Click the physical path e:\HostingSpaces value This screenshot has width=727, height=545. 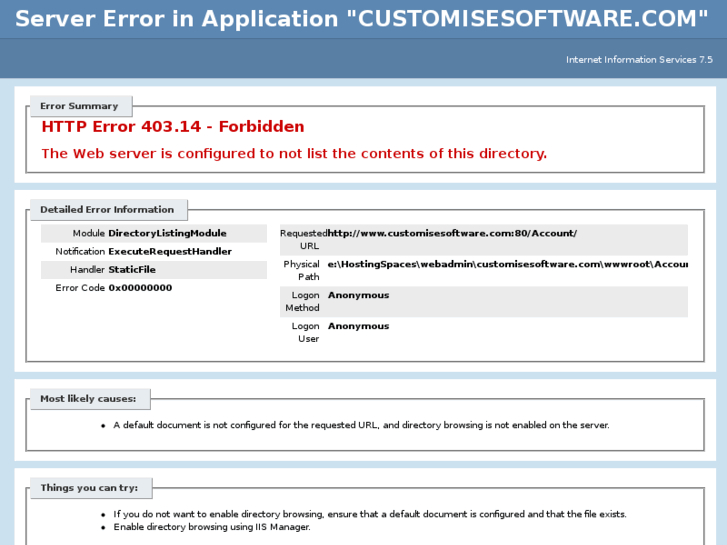507,264
